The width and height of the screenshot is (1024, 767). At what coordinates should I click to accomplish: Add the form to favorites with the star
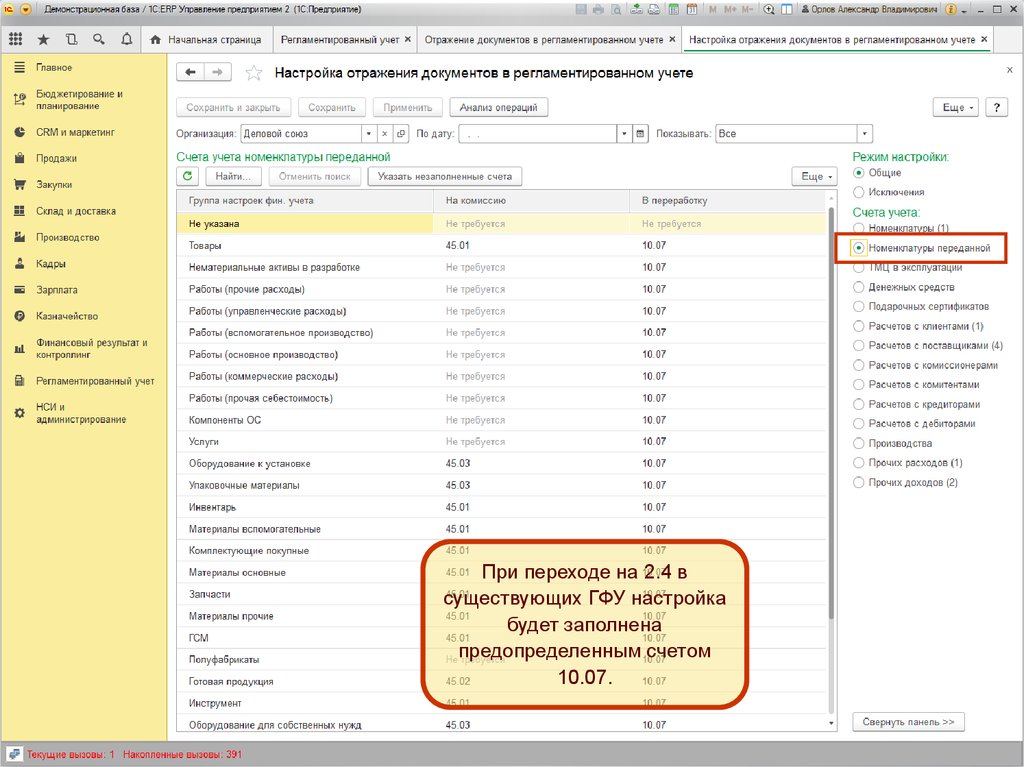(x=254, y=73)
